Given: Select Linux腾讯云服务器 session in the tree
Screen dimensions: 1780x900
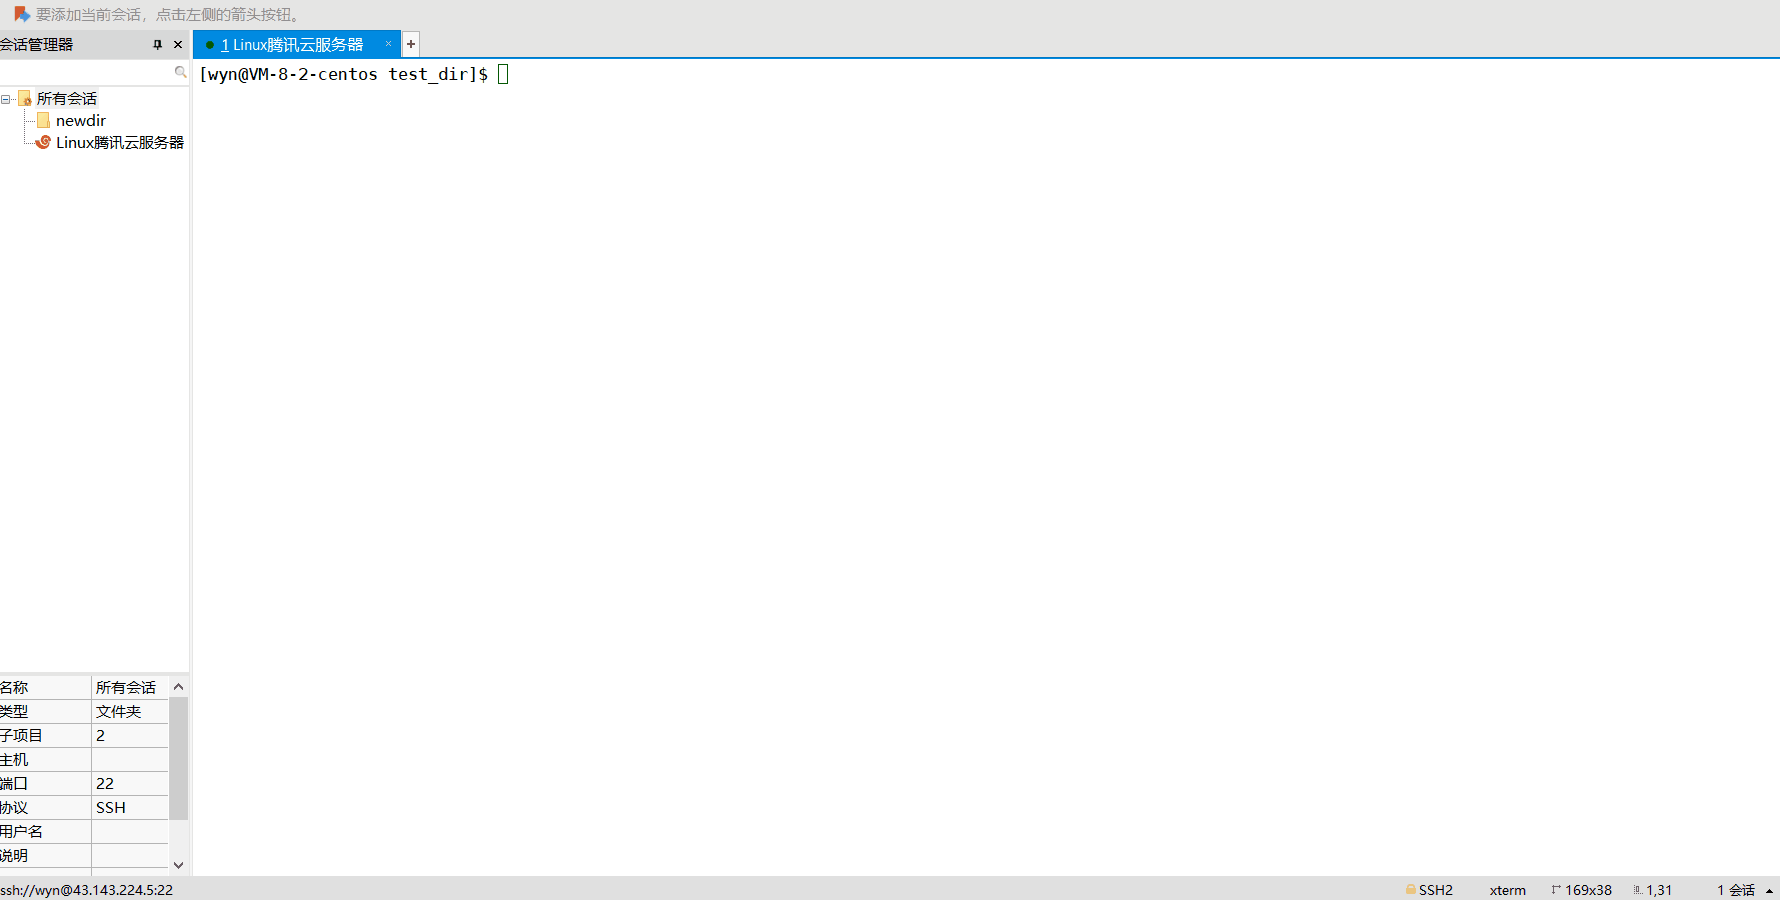Looking at the screenshot, I should click(x=120, y=142).
